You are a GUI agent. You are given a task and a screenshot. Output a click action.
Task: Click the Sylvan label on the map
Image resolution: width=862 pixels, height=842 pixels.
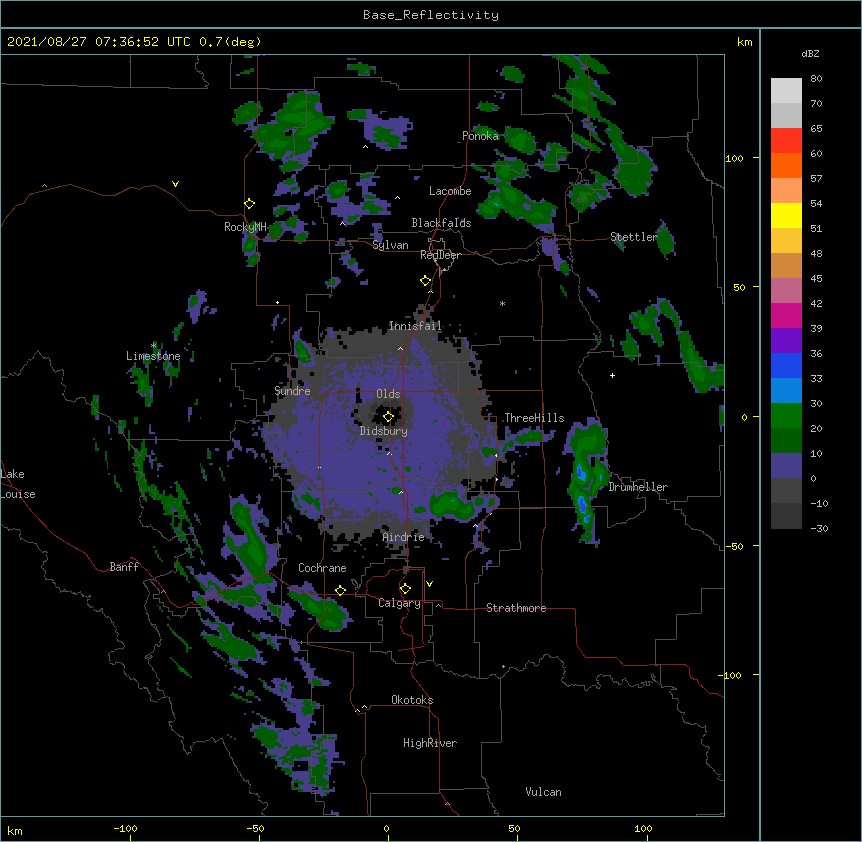[390, 245]
